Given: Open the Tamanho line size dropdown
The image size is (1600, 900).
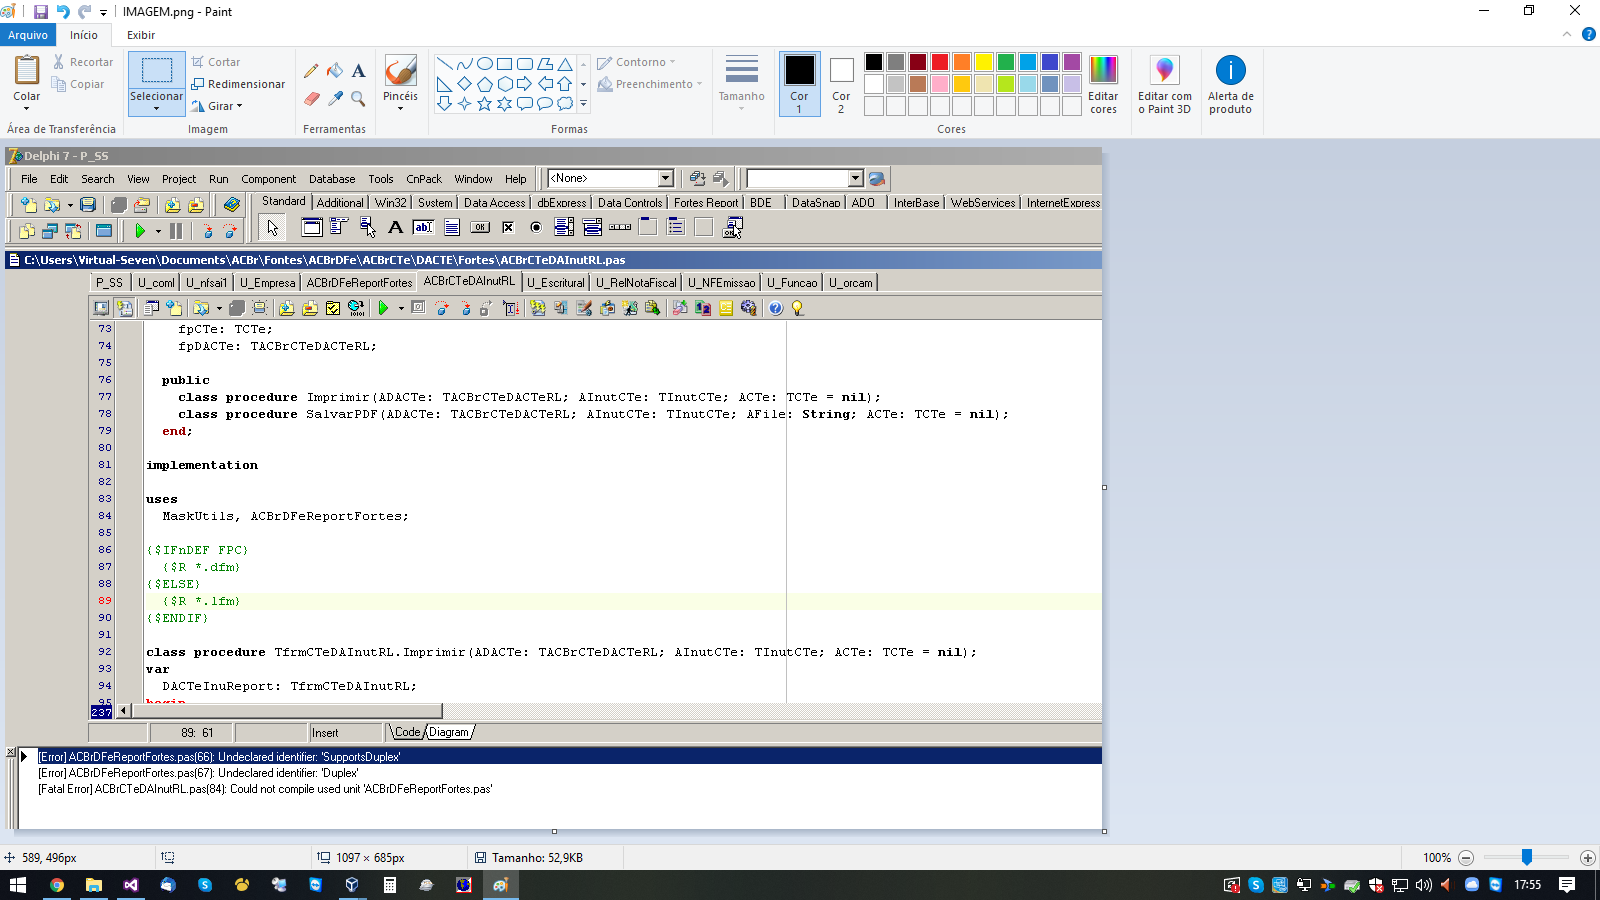Looking at the screenshot, I should (741, 84).
